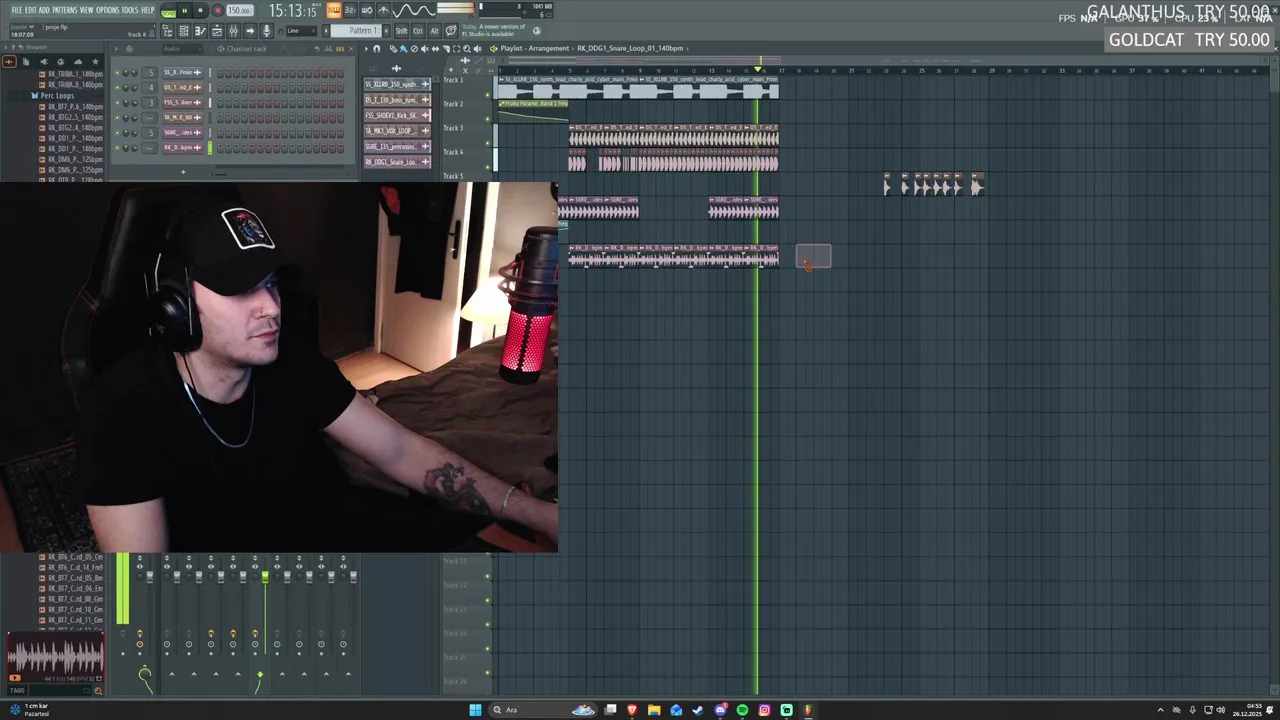Toggle the Playlist magnet snap icon
Viewport: 1280px width, 720px height.
(376, 49)
